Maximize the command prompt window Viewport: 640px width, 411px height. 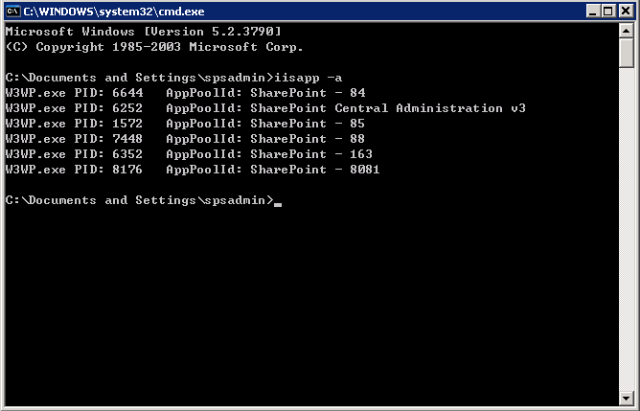(607, 11)
